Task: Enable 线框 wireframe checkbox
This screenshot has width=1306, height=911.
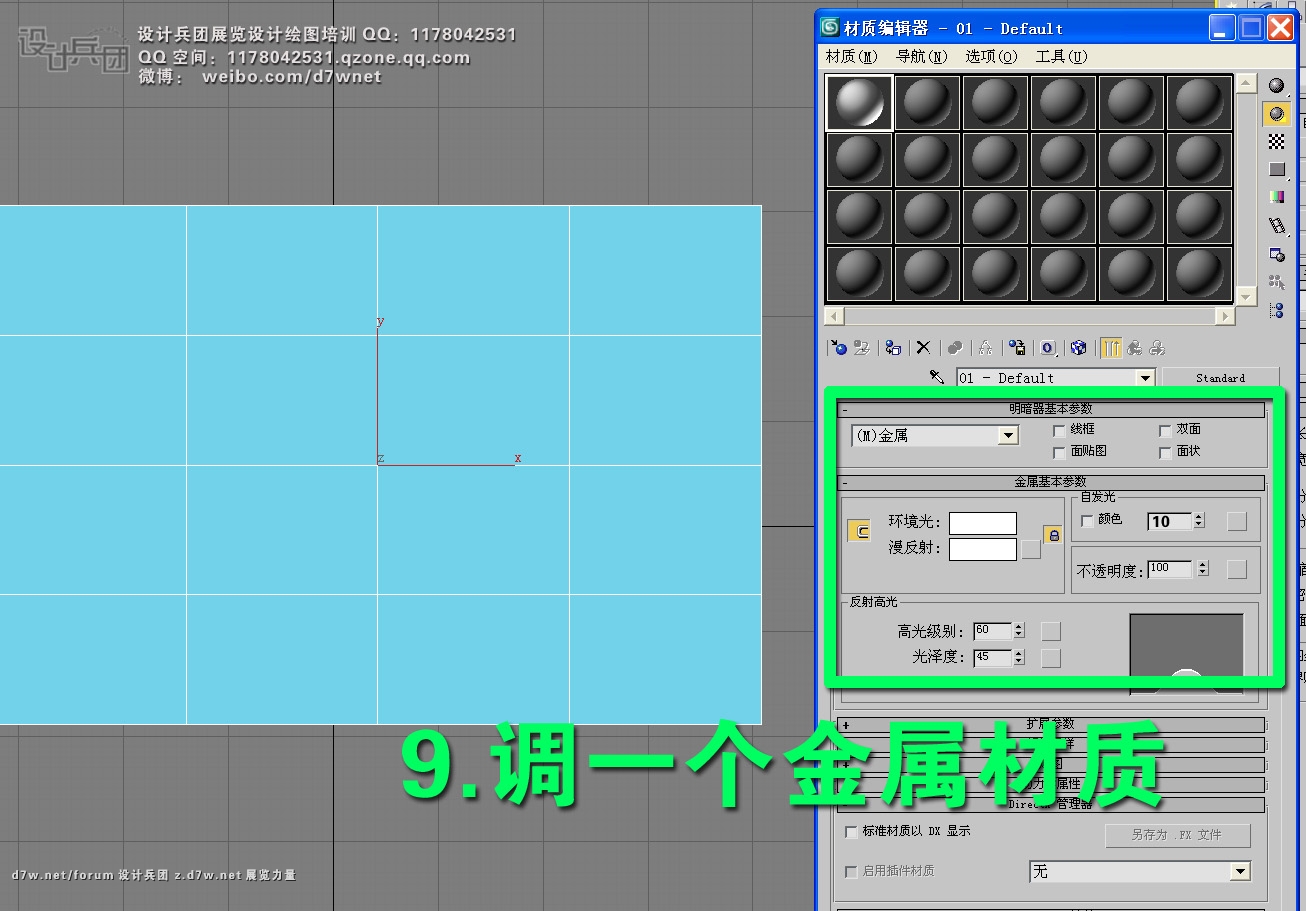Action: (x=1060, y=430)
